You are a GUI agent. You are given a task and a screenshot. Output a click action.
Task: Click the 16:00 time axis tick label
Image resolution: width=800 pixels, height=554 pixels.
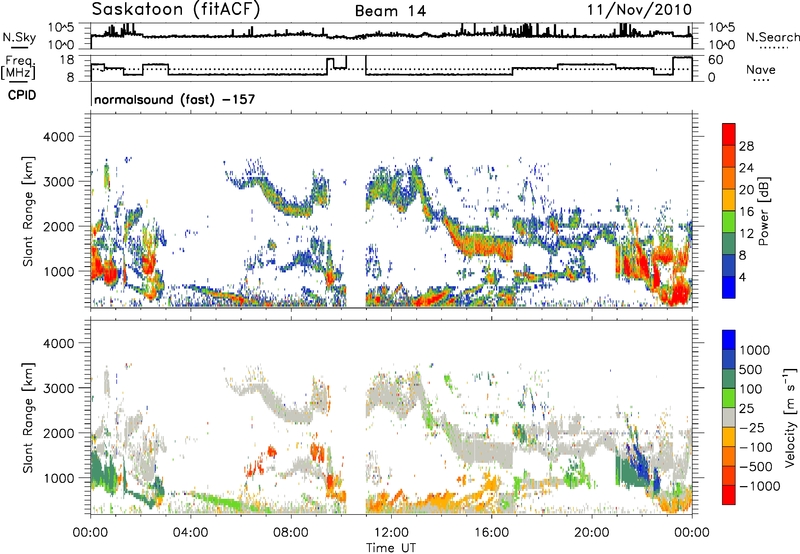(x=491, y=533)
